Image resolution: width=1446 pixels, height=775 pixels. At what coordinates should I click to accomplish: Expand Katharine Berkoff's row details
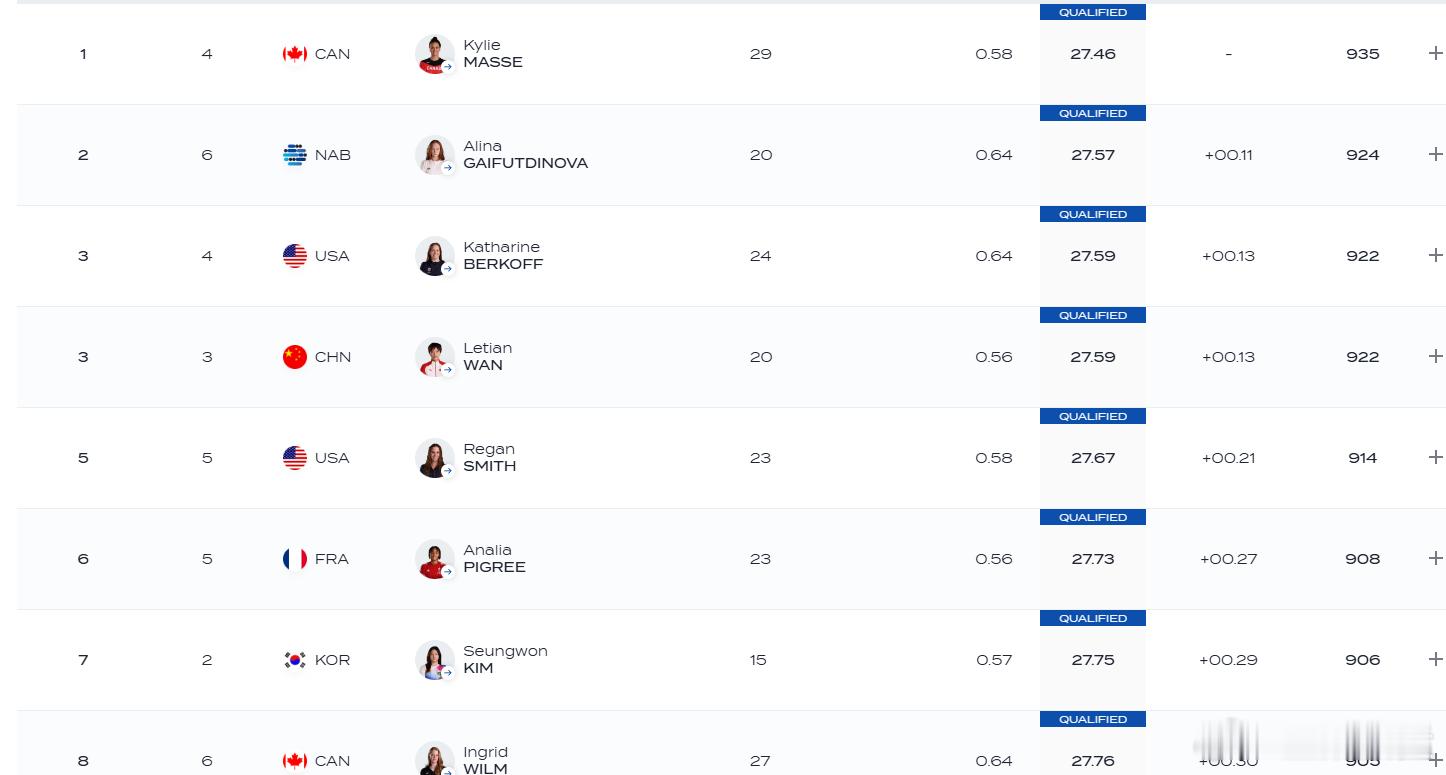[1435, 255]
